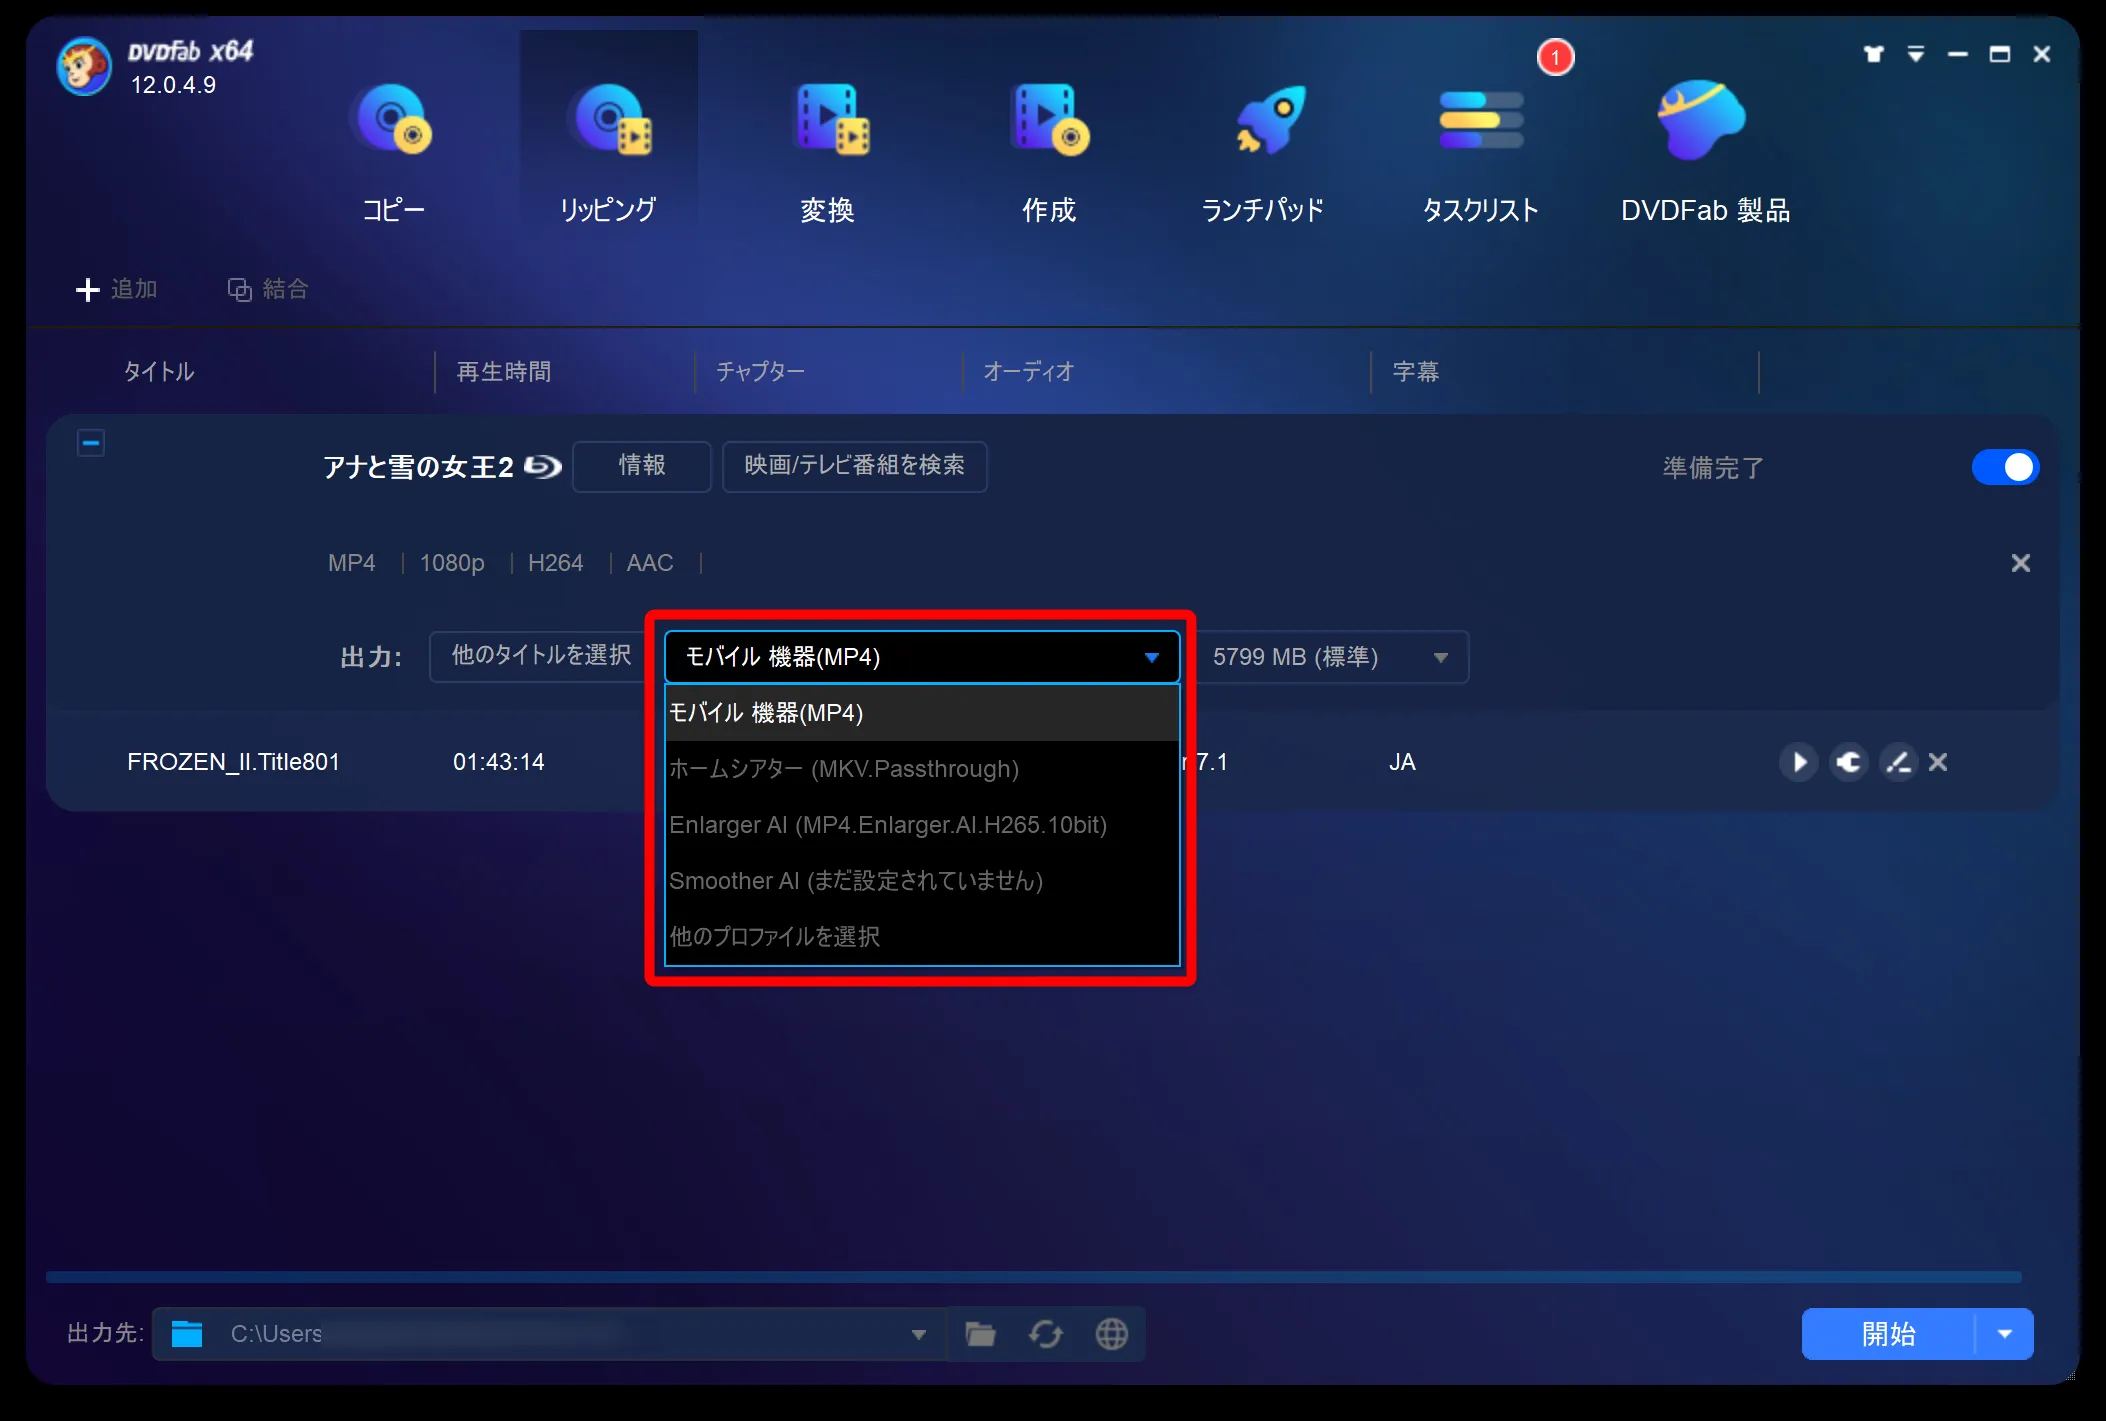Click the refresh output path icon
This screenshot has width=2106, height=1421.
1046,1334
